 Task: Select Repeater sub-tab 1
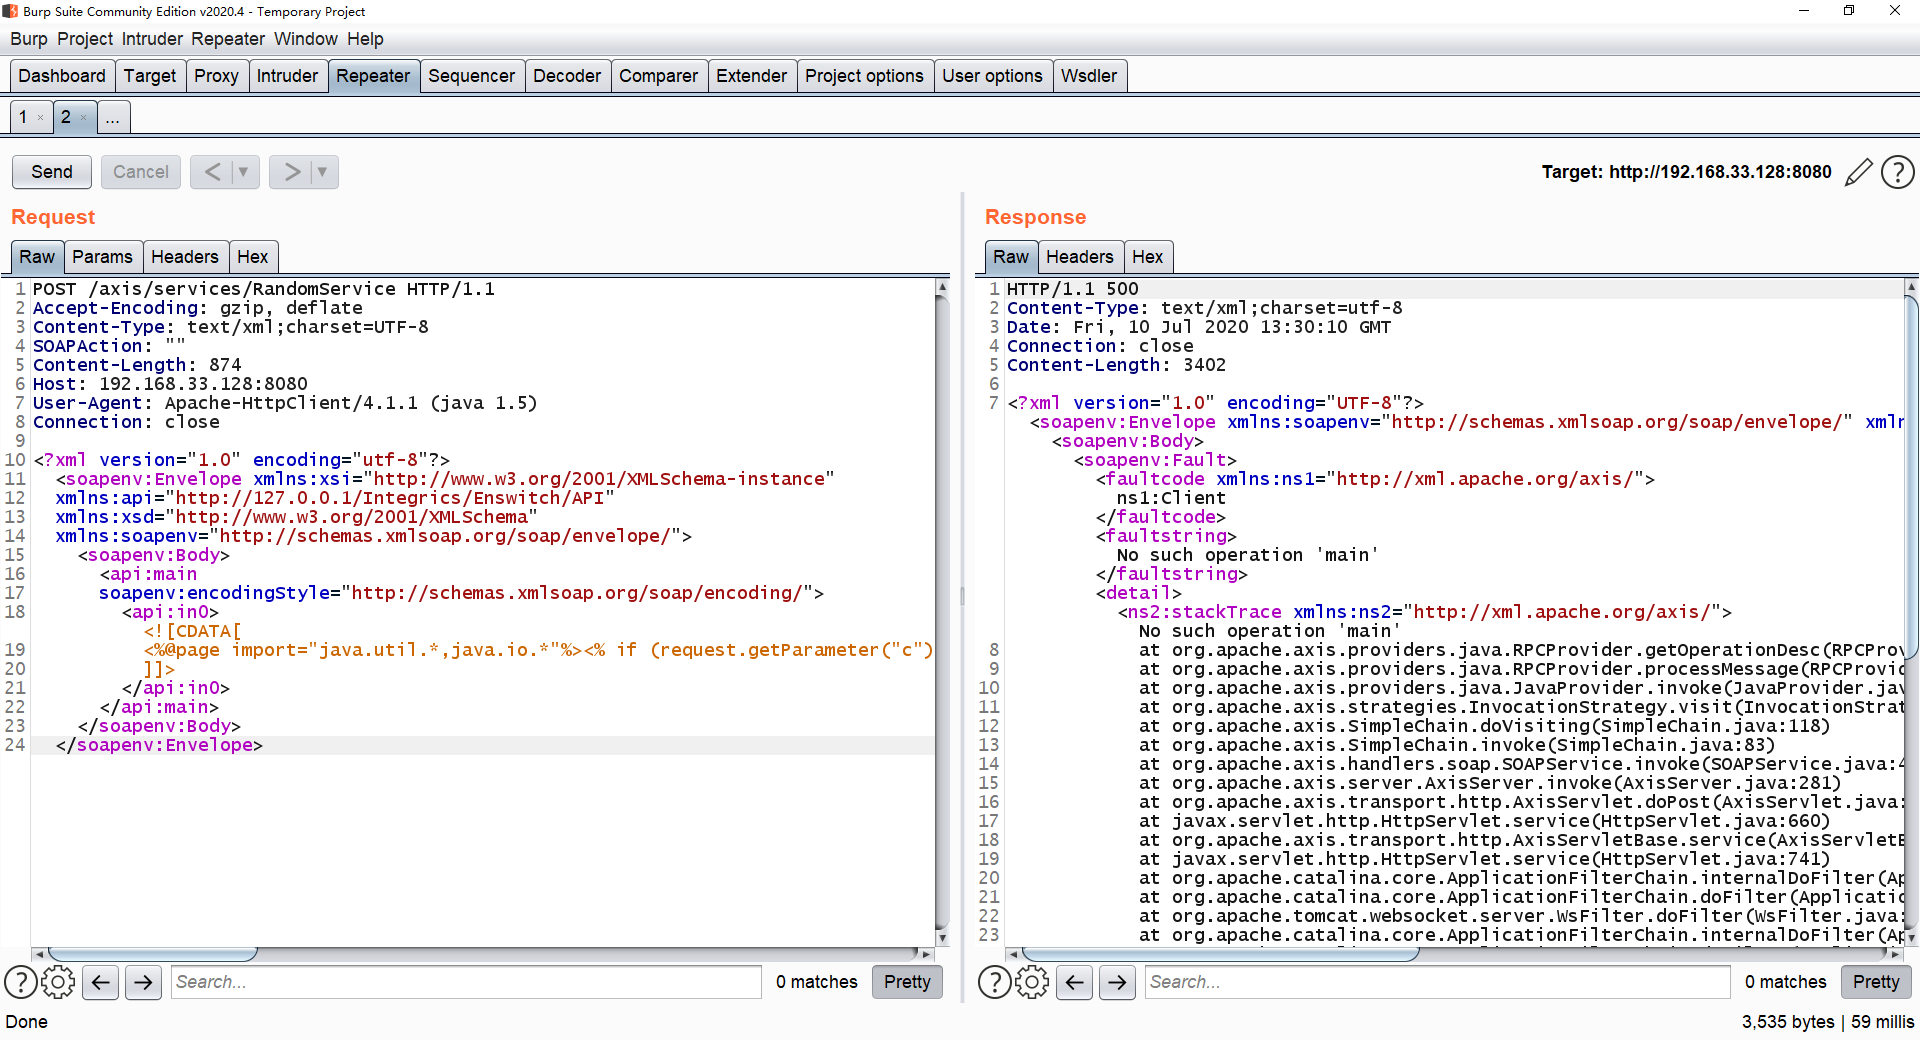(23, 117)
